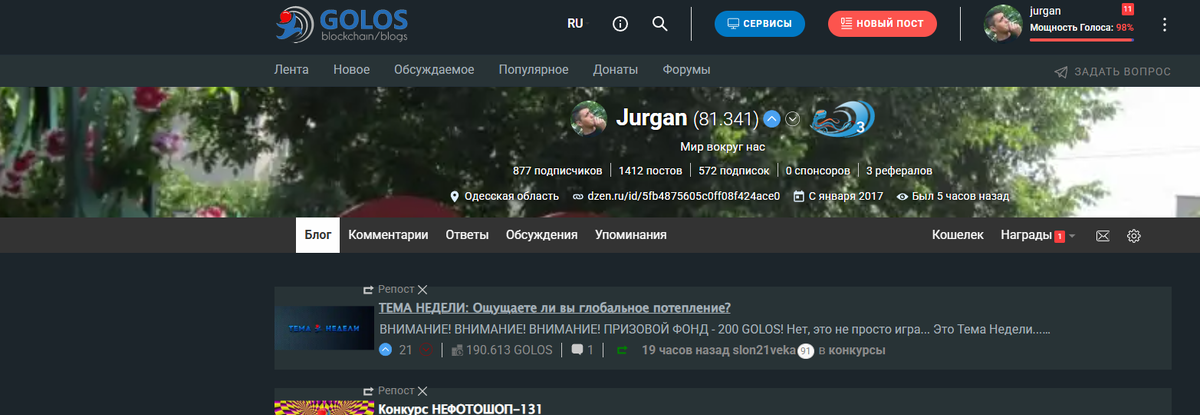Open comments bubble showing 1
This screenshot has width=1200, height=415.
tap(582, 350)
